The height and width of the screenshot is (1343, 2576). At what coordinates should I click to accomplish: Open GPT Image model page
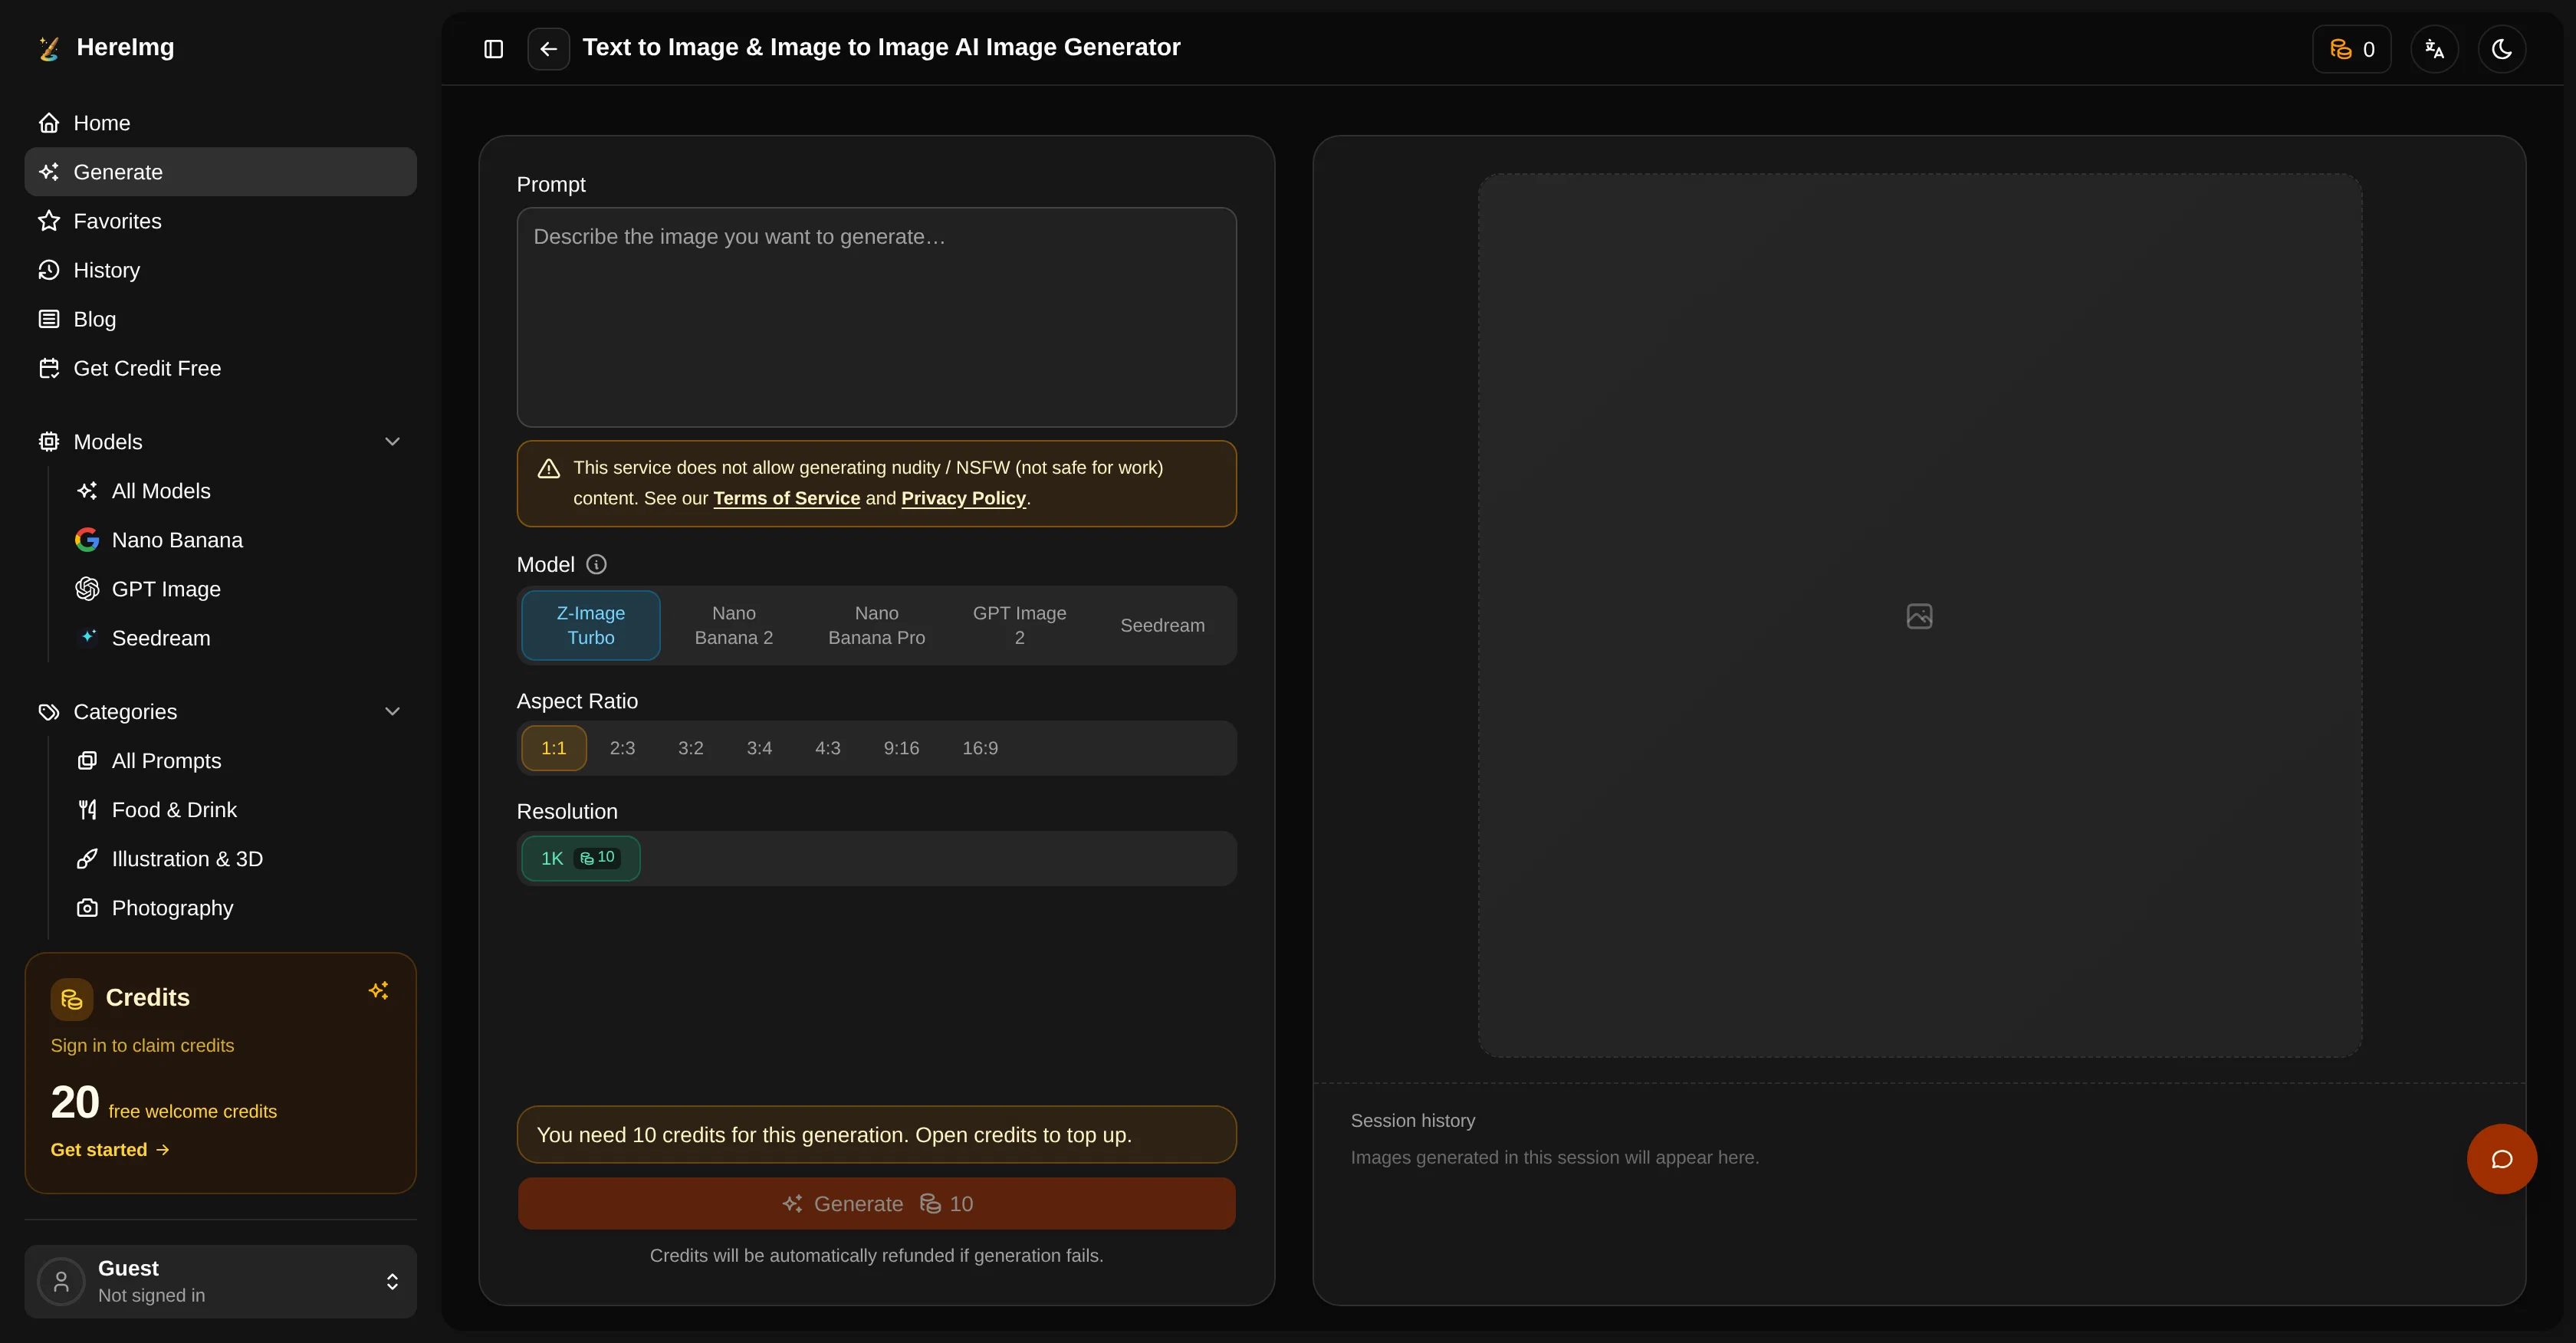[x=240, y=589]
